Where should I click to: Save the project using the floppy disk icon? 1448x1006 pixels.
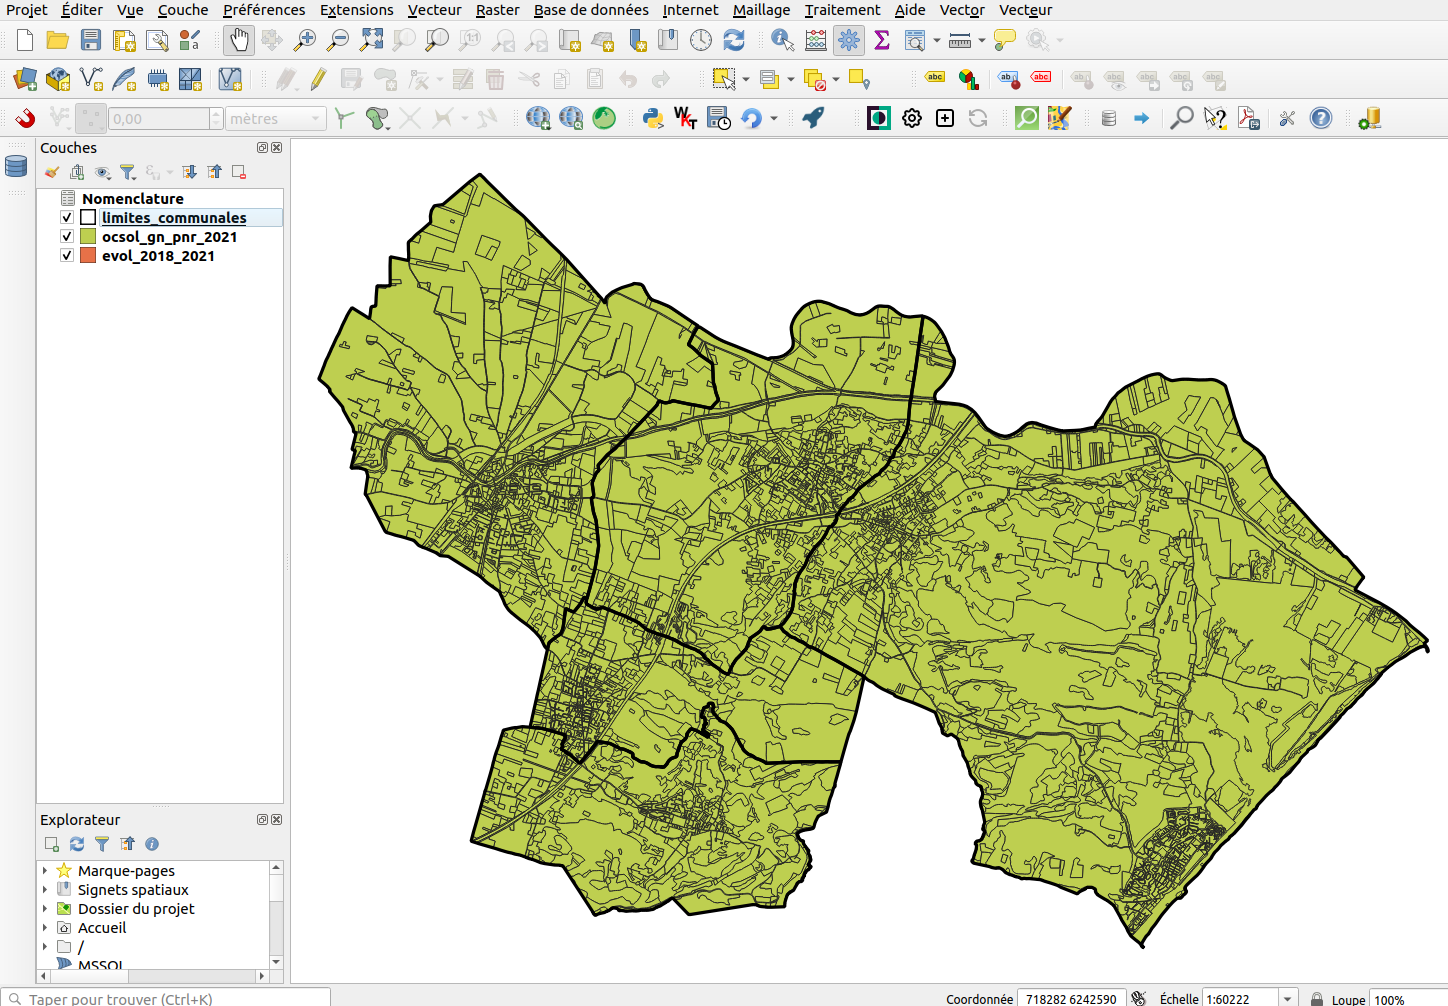[x=91, y=40]
